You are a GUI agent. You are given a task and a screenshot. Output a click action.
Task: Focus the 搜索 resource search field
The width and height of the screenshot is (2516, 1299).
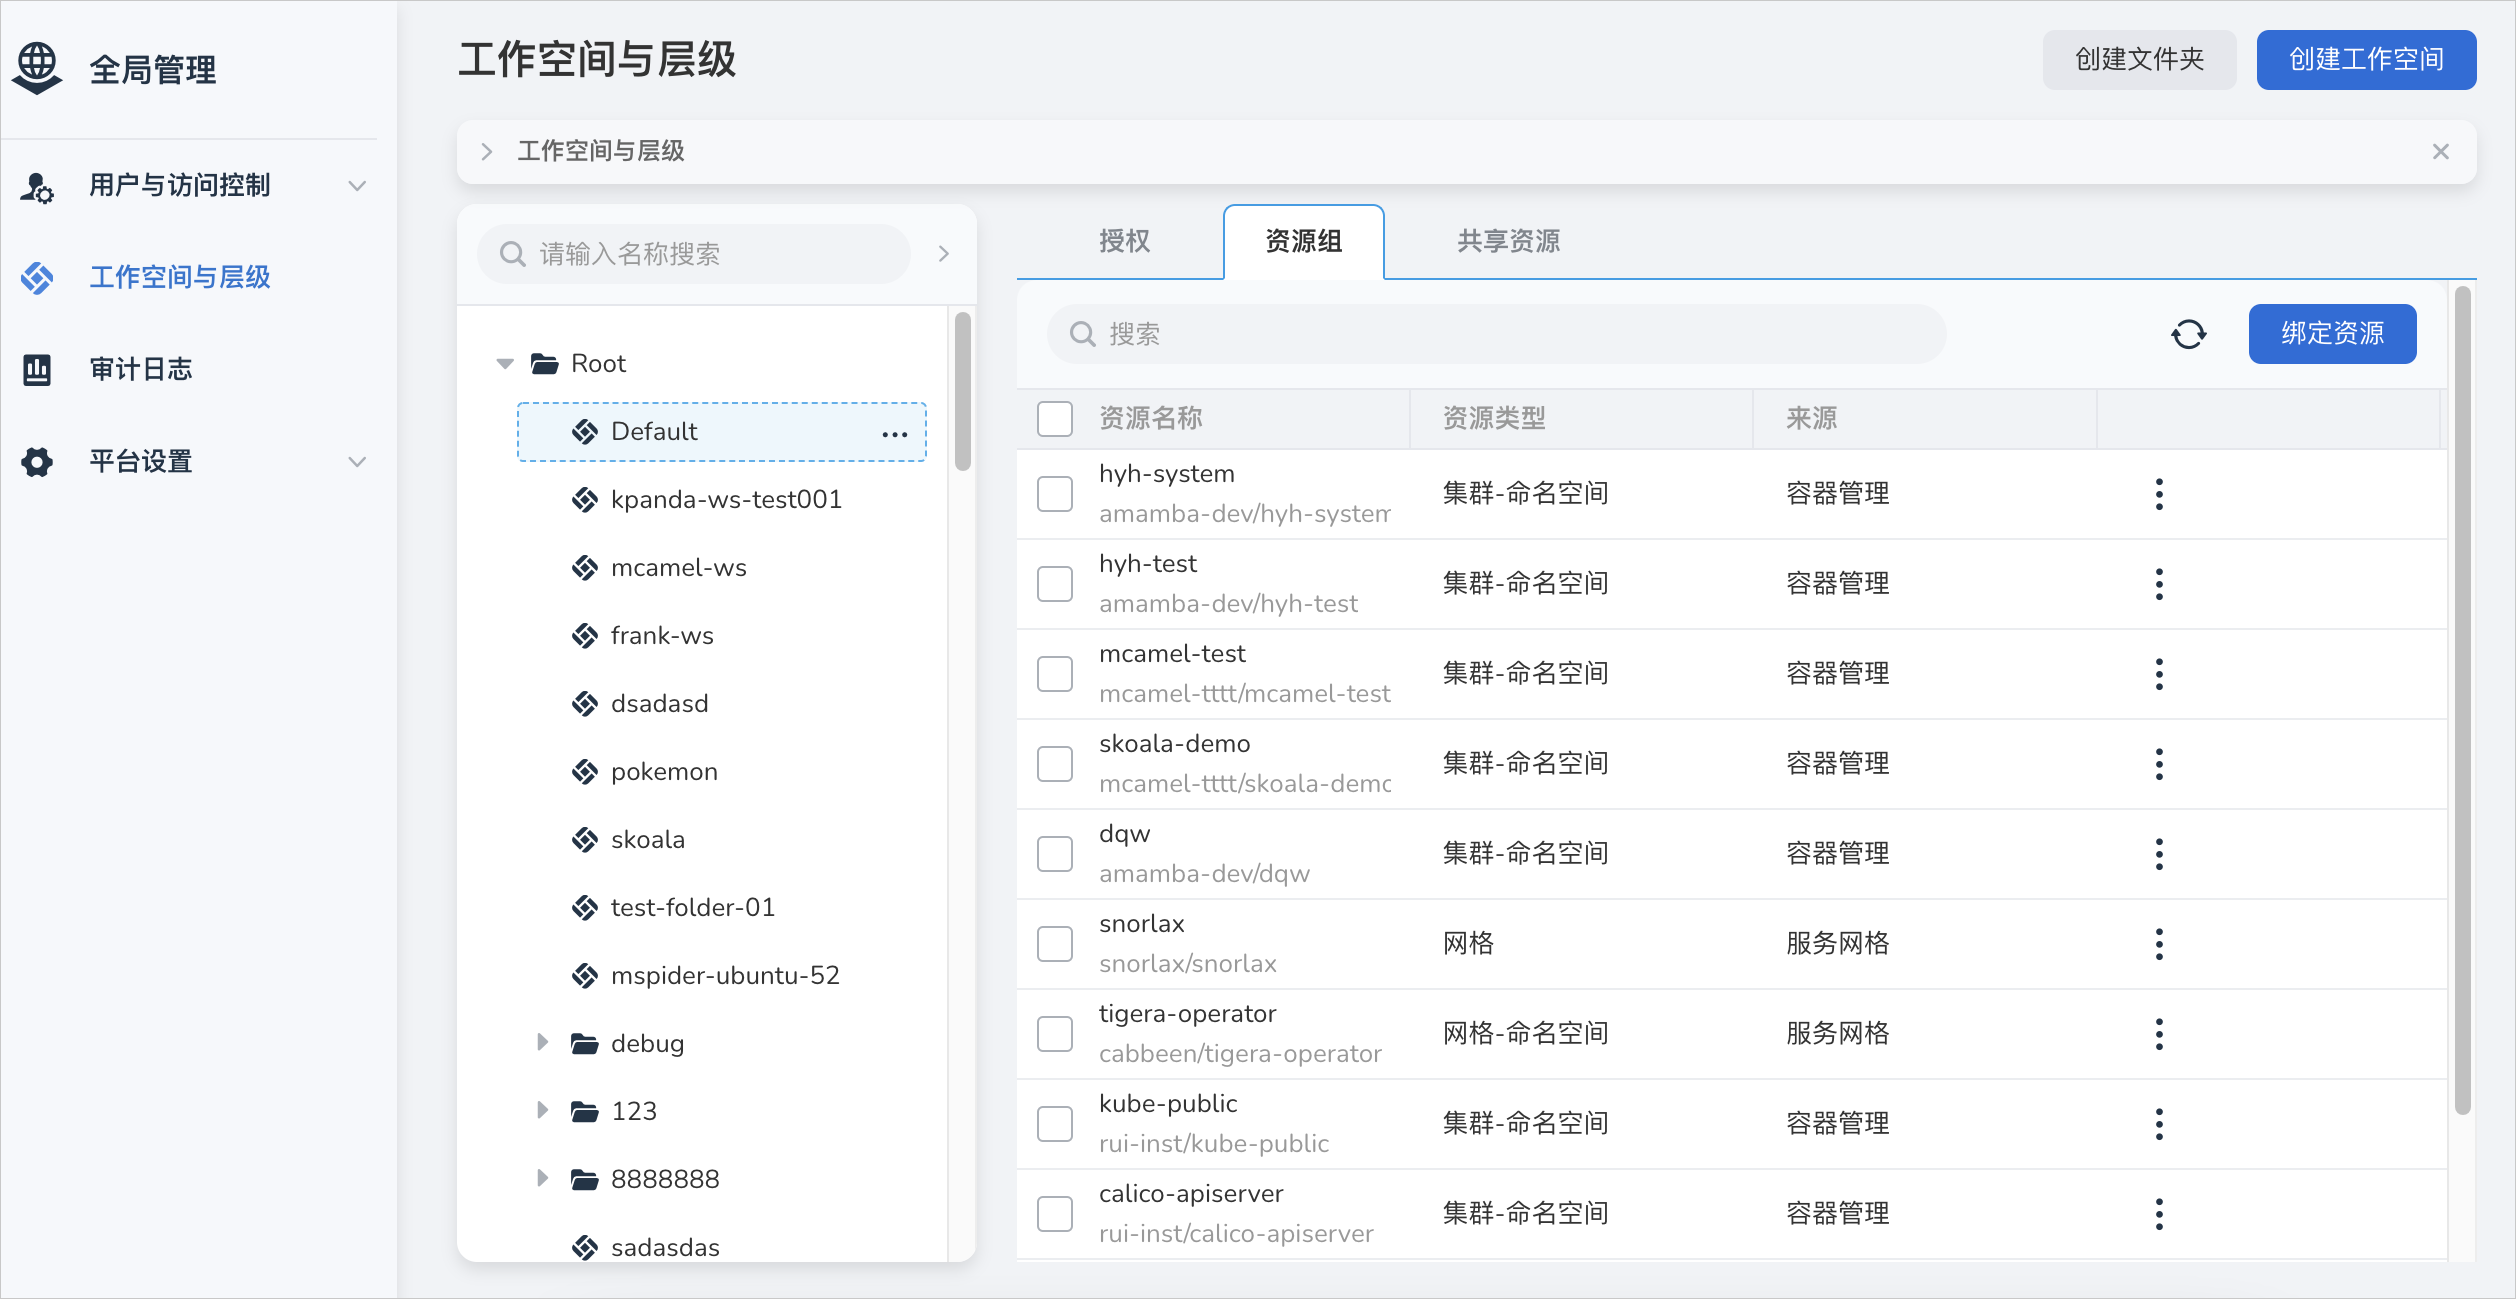click(1496, 334)
